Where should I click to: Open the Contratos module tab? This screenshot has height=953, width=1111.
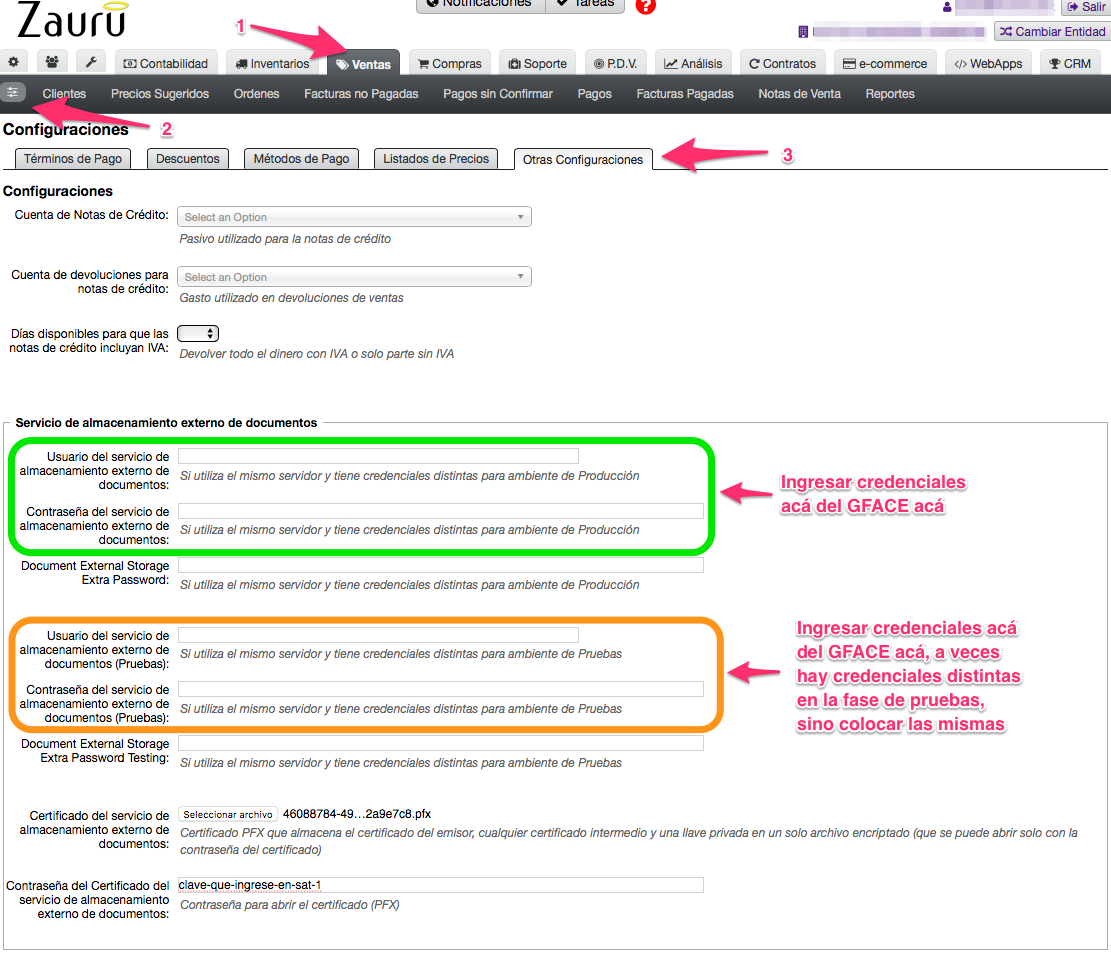(782, 63)
